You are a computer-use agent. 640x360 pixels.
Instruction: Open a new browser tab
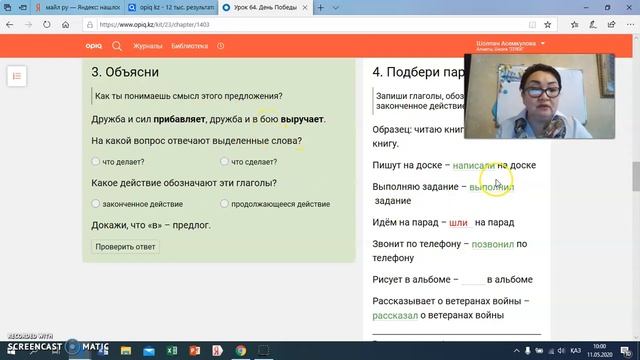(321, 7)
